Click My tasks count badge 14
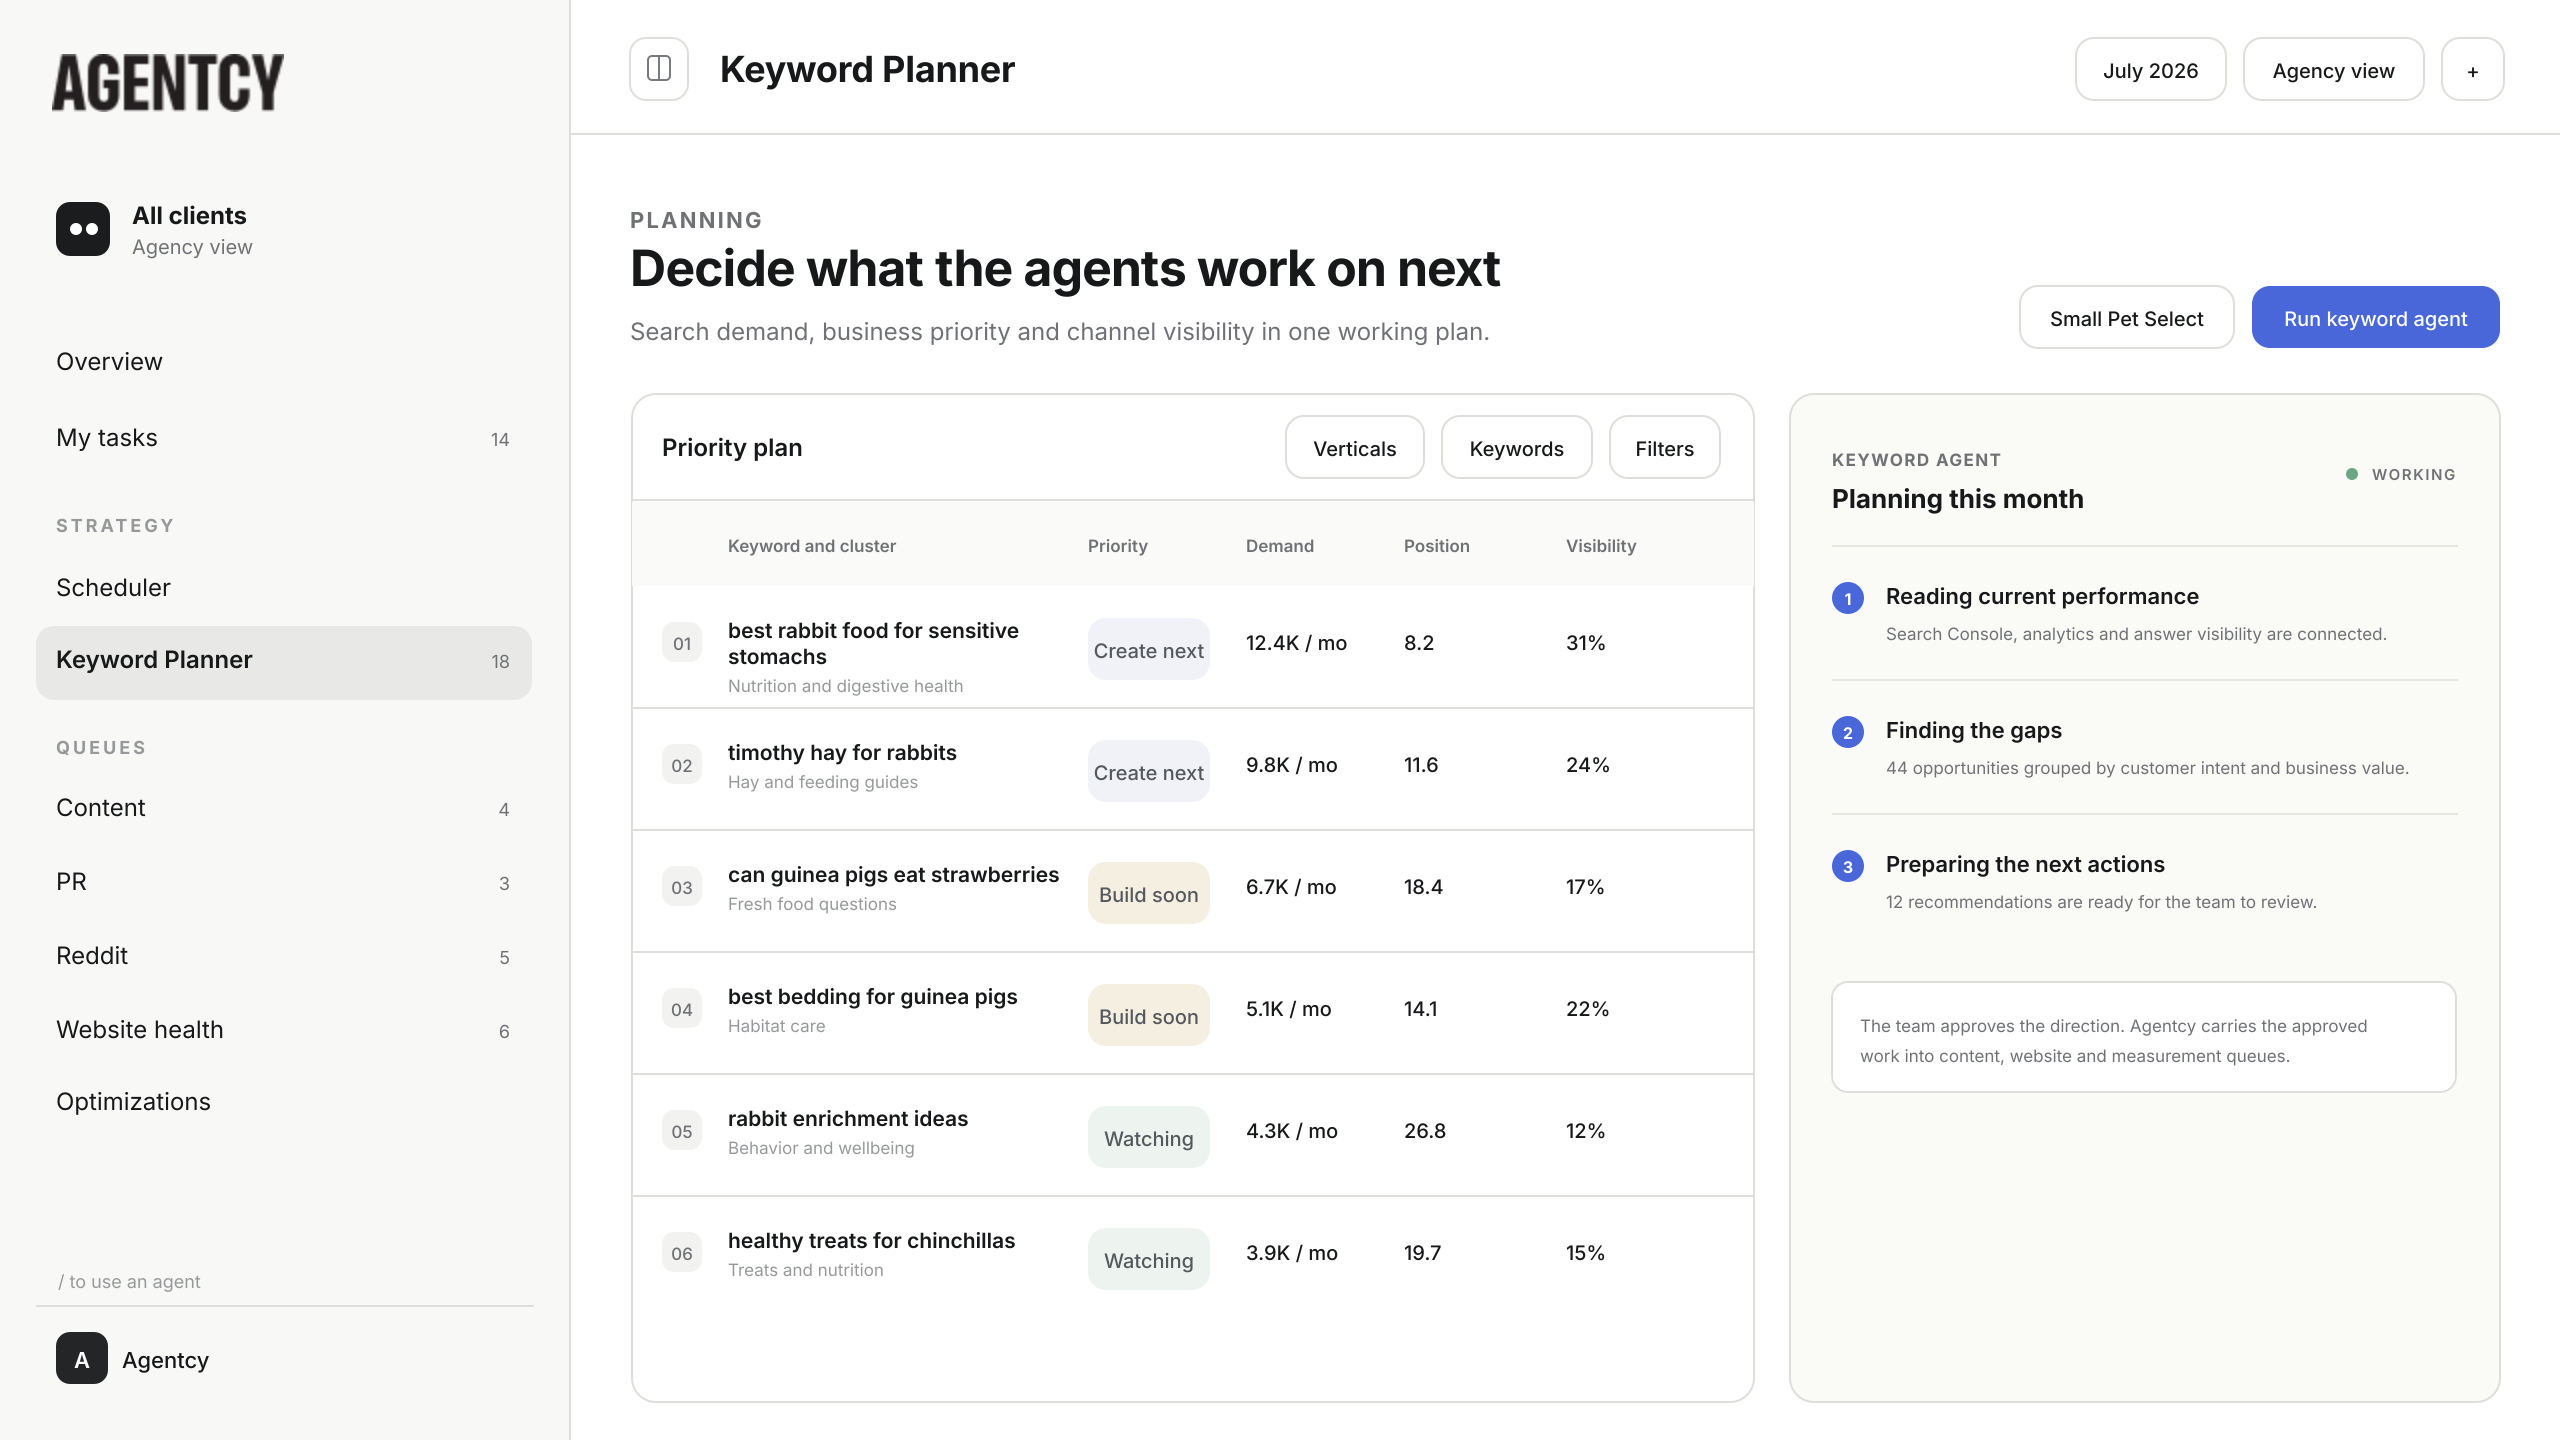This screenshot has height=1440, width=2560. [x=500, y=440]
